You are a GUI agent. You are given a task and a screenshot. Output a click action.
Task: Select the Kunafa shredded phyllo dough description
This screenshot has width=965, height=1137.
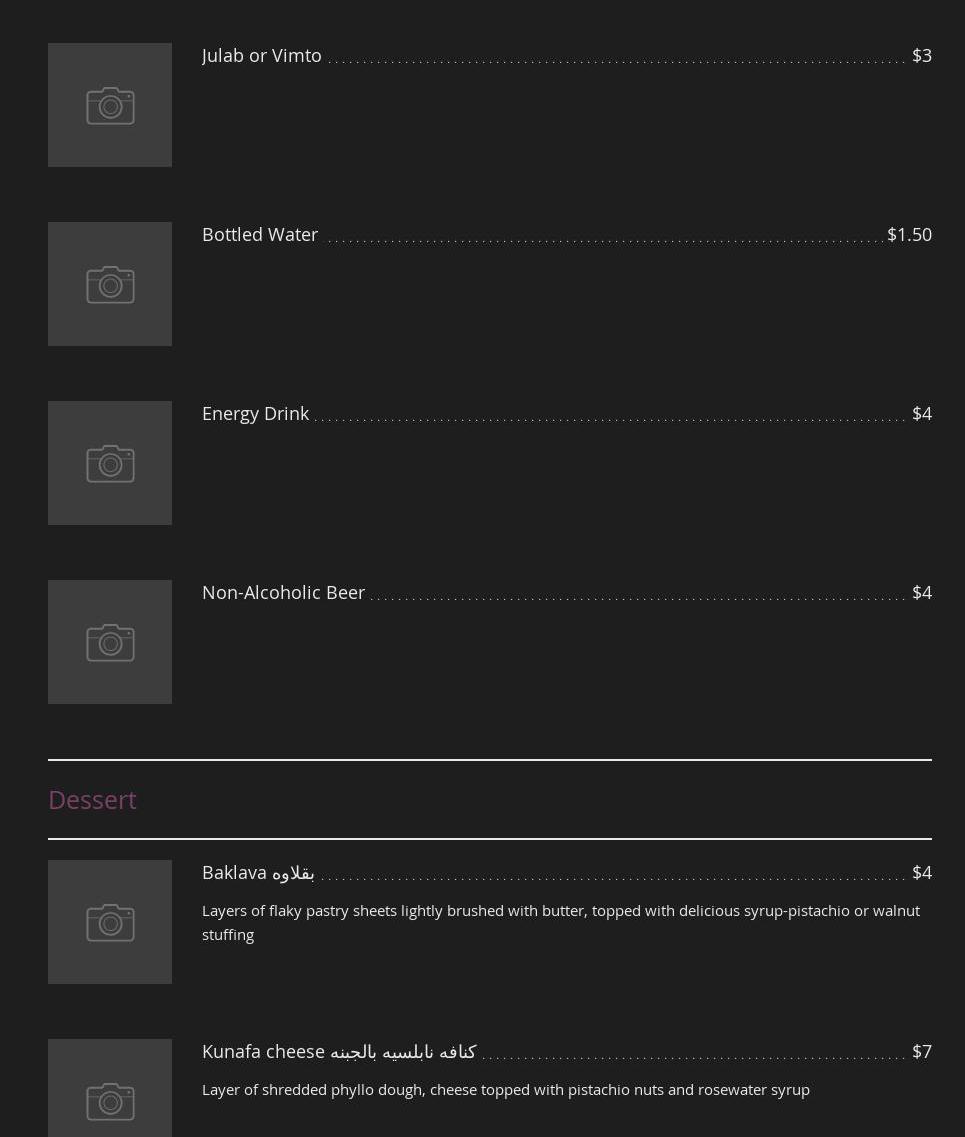(x=505, y=1090)
